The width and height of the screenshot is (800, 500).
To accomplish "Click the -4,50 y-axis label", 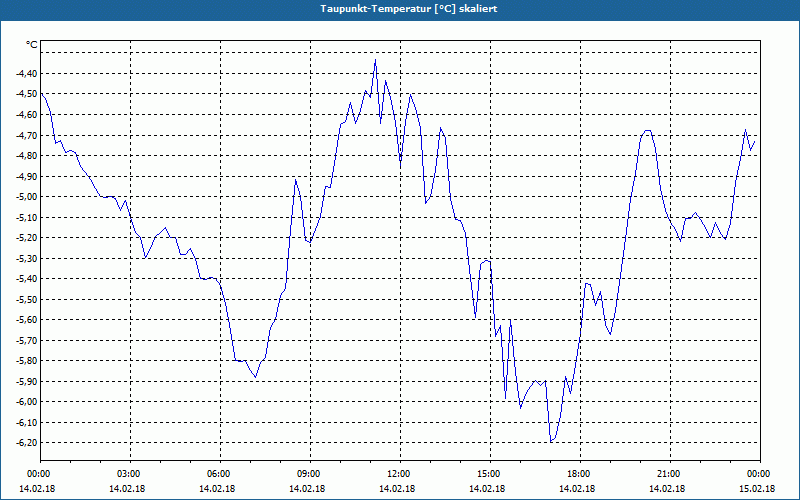I will click(x=27, y=94).
